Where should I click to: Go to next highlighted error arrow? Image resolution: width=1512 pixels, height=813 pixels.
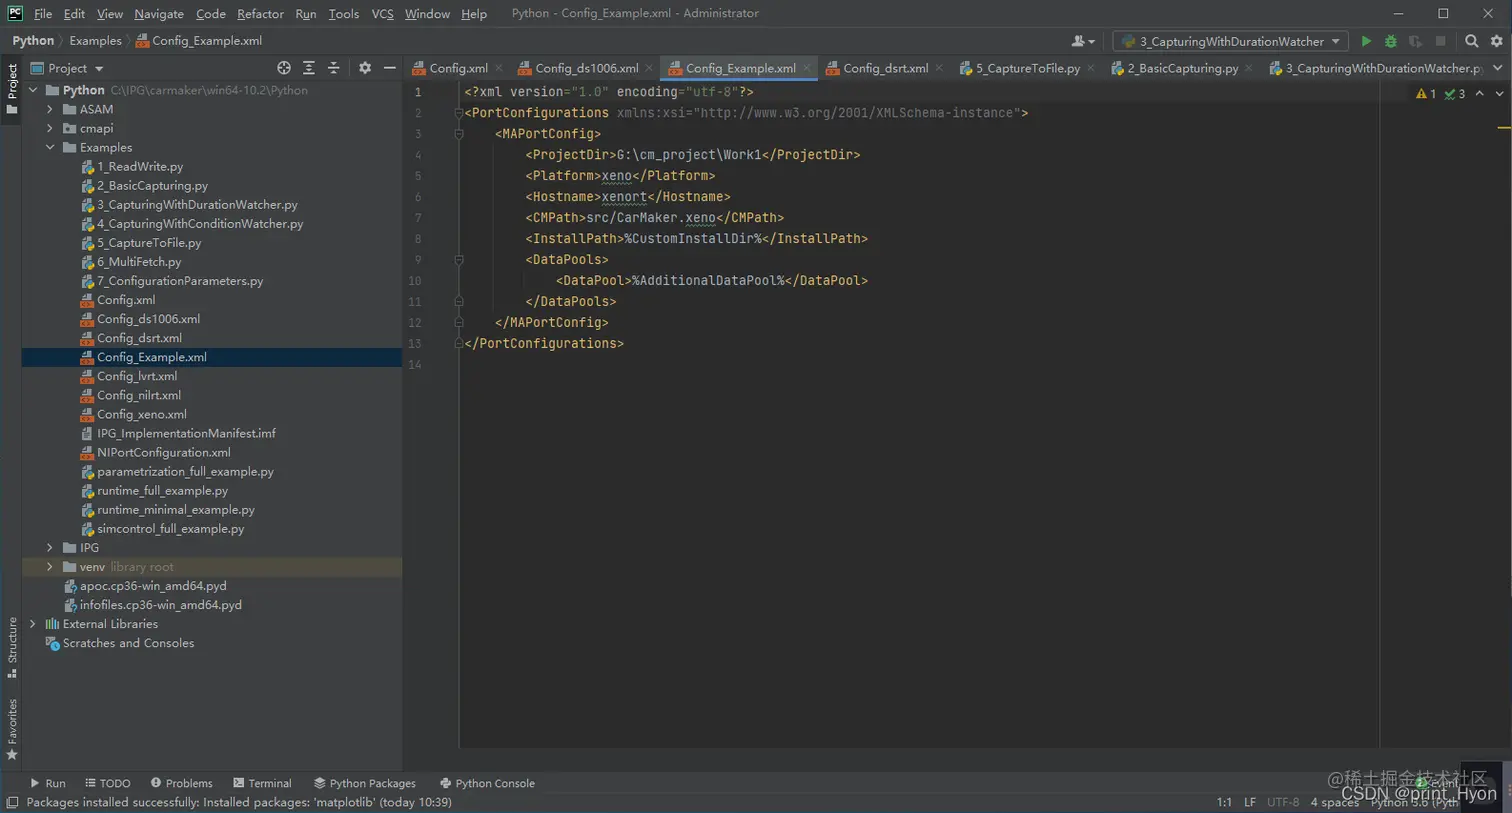(1499, 93)
